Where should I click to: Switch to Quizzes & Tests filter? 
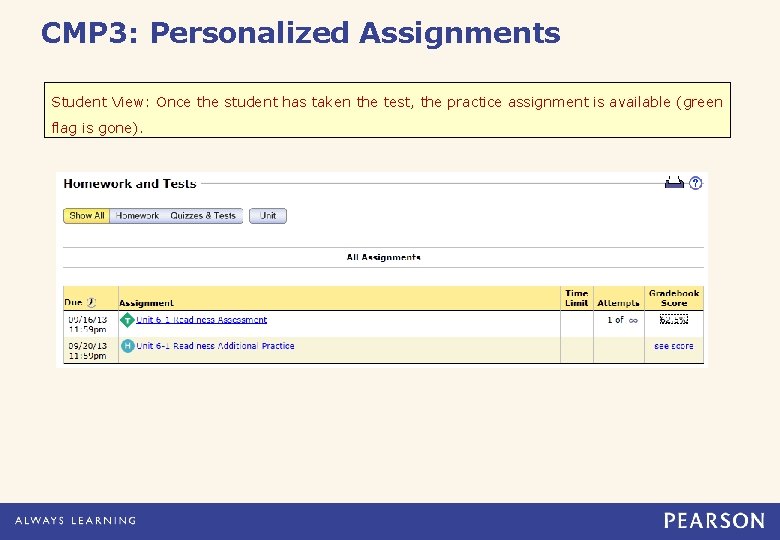pos(203,216)
